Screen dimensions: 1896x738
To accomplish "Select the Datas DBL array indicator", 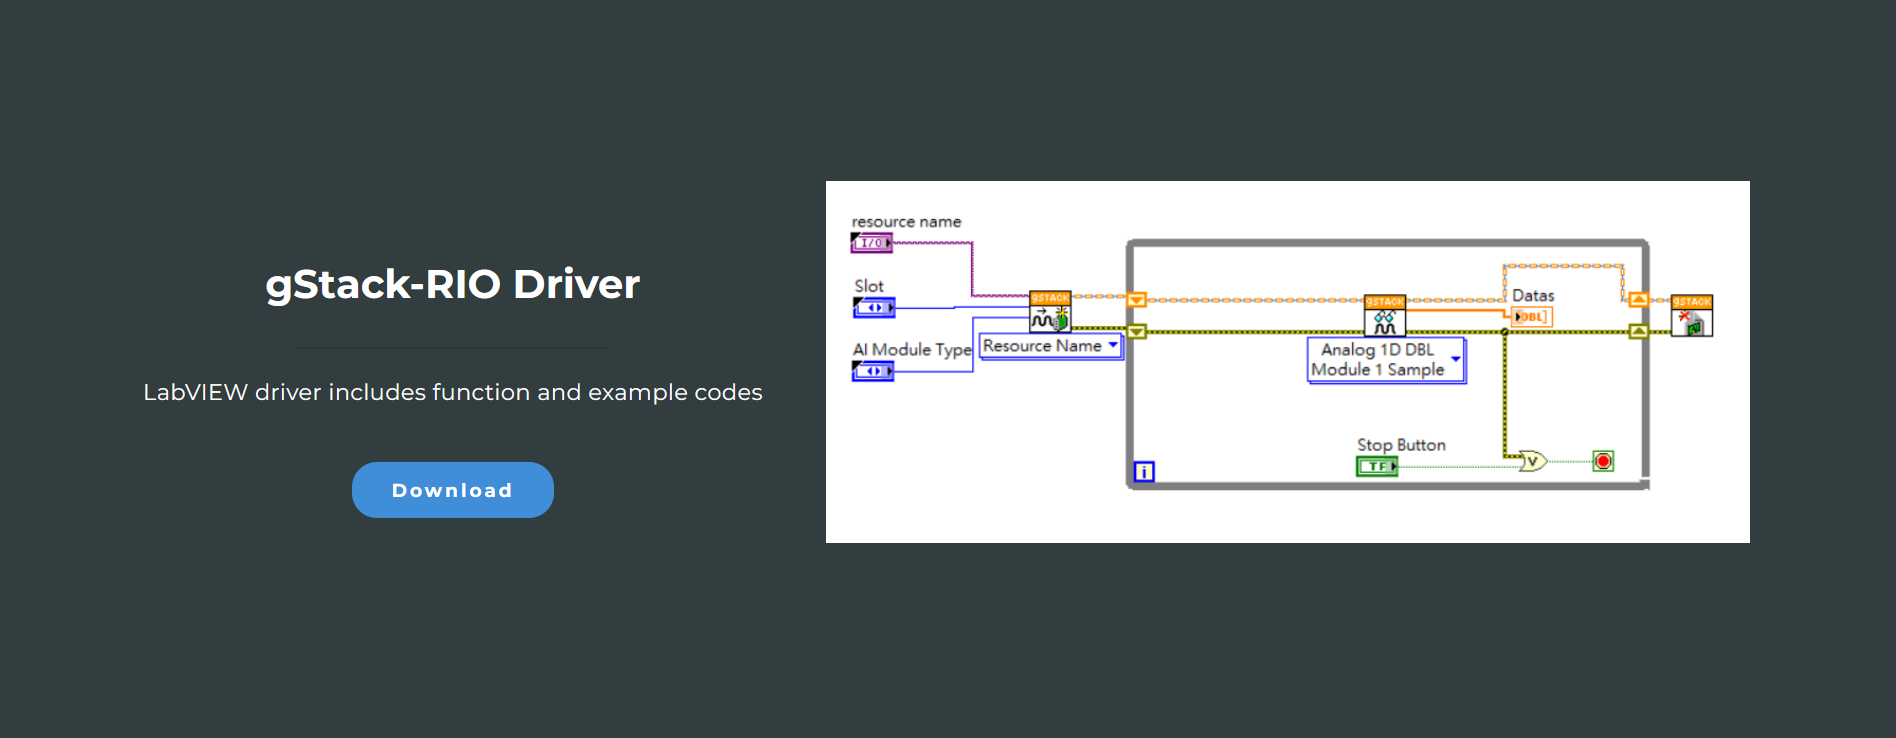I will point(1531,317).
